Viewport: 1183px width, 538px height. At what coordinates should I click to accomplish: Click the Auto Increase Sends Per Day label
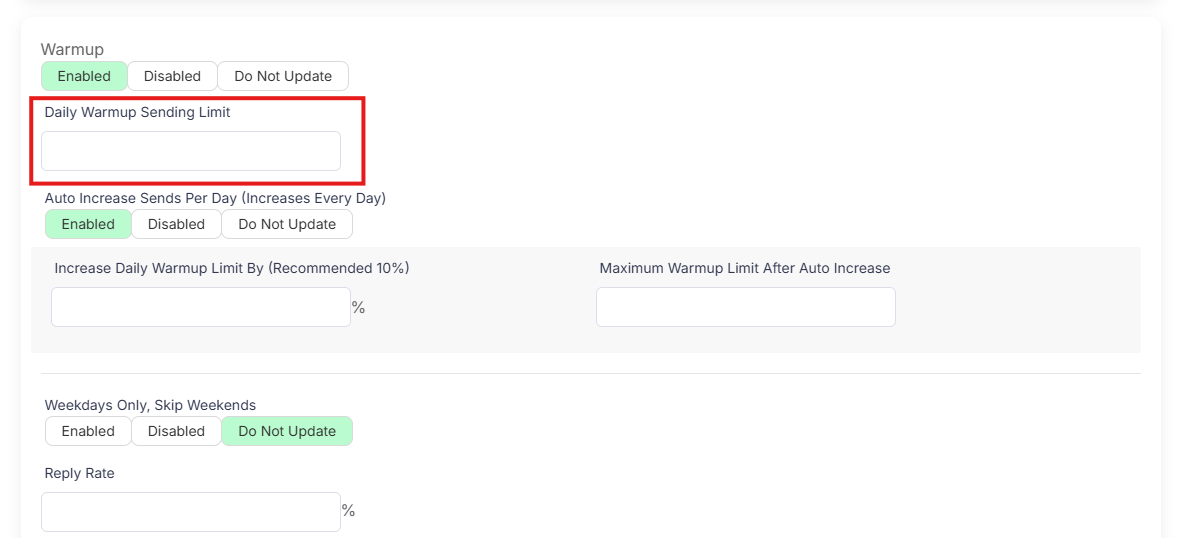click(x=215, y=198)
